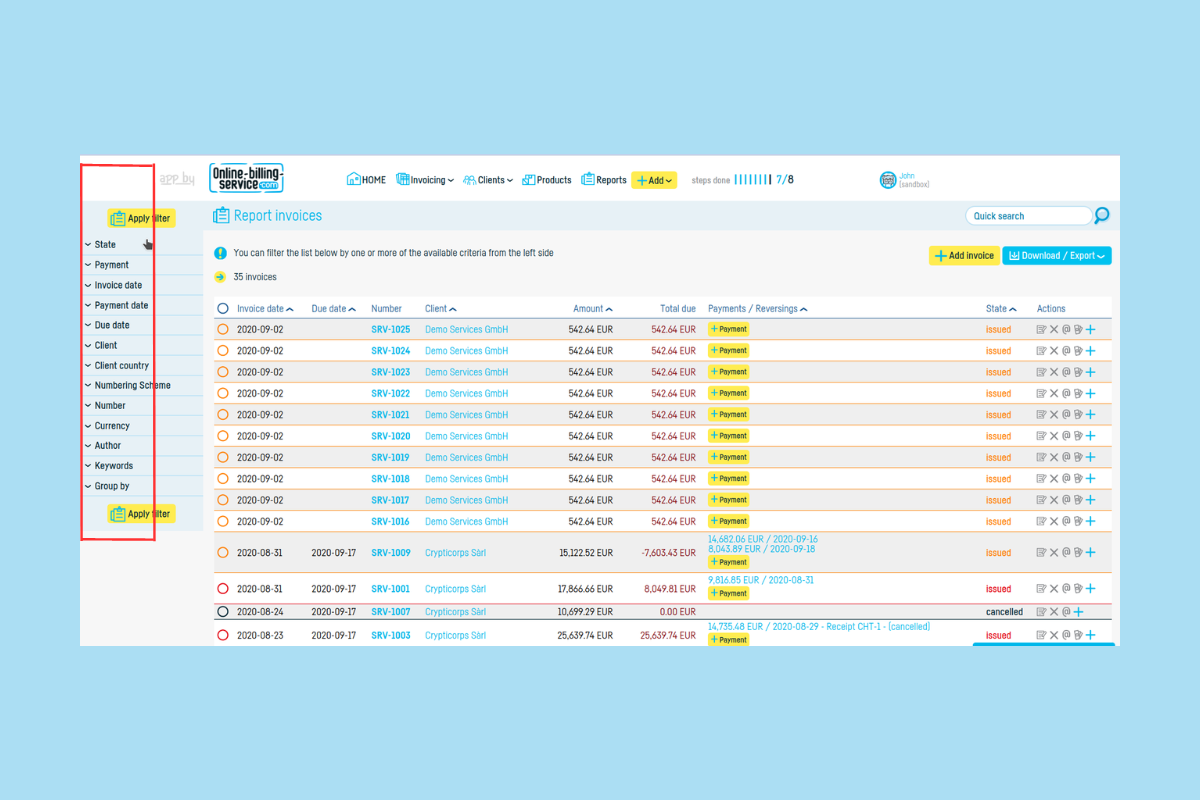Cancel invoice SRV-1019 with X icon
Screen dimensions: 1200x800
coord(1054,457)
